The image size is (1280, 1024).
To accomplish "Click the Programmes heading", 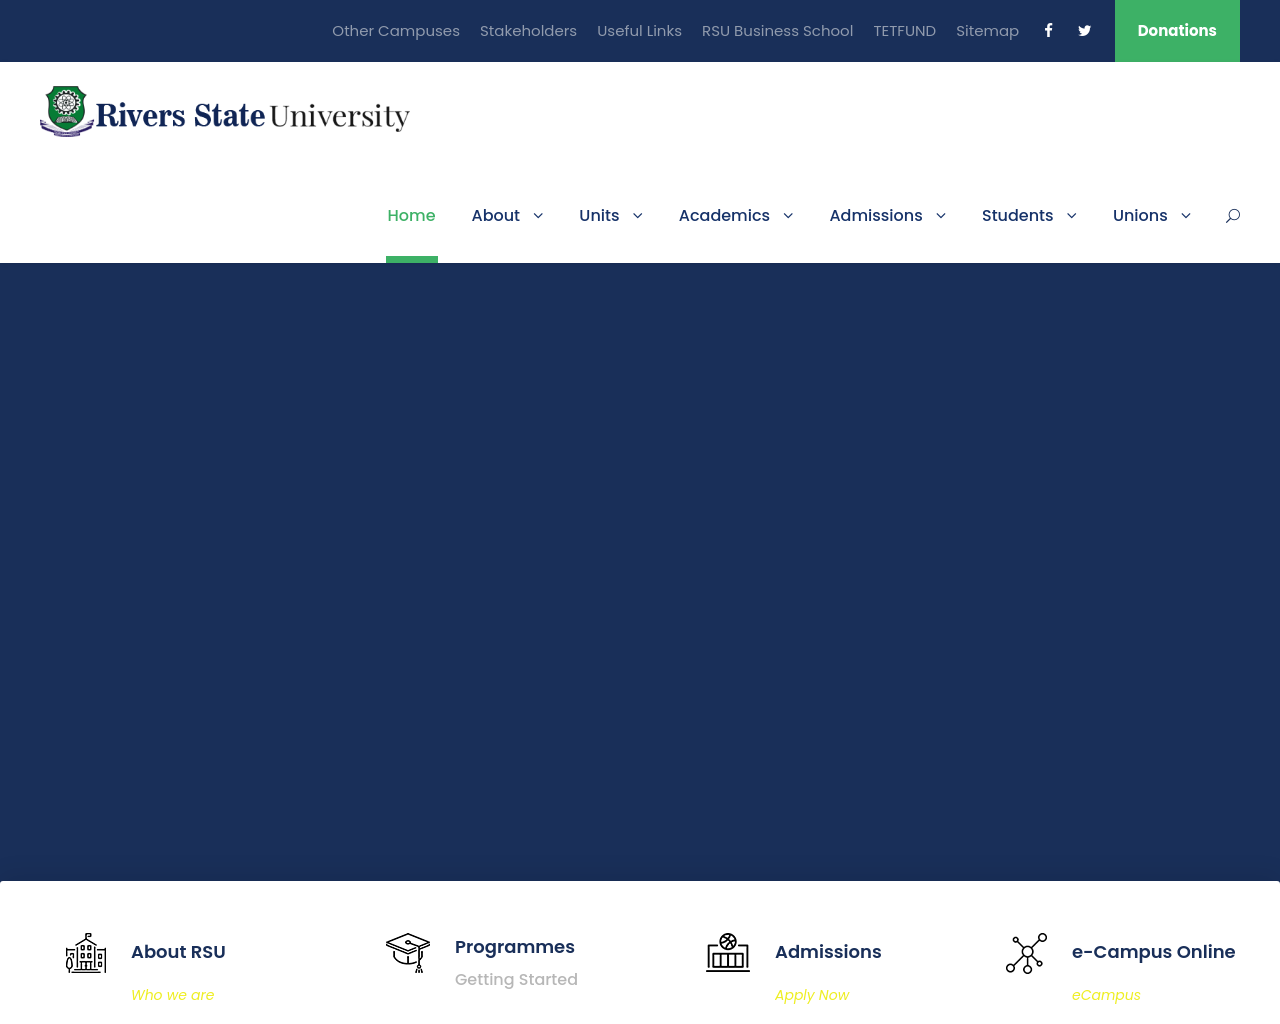I will [x=515, y=947].
